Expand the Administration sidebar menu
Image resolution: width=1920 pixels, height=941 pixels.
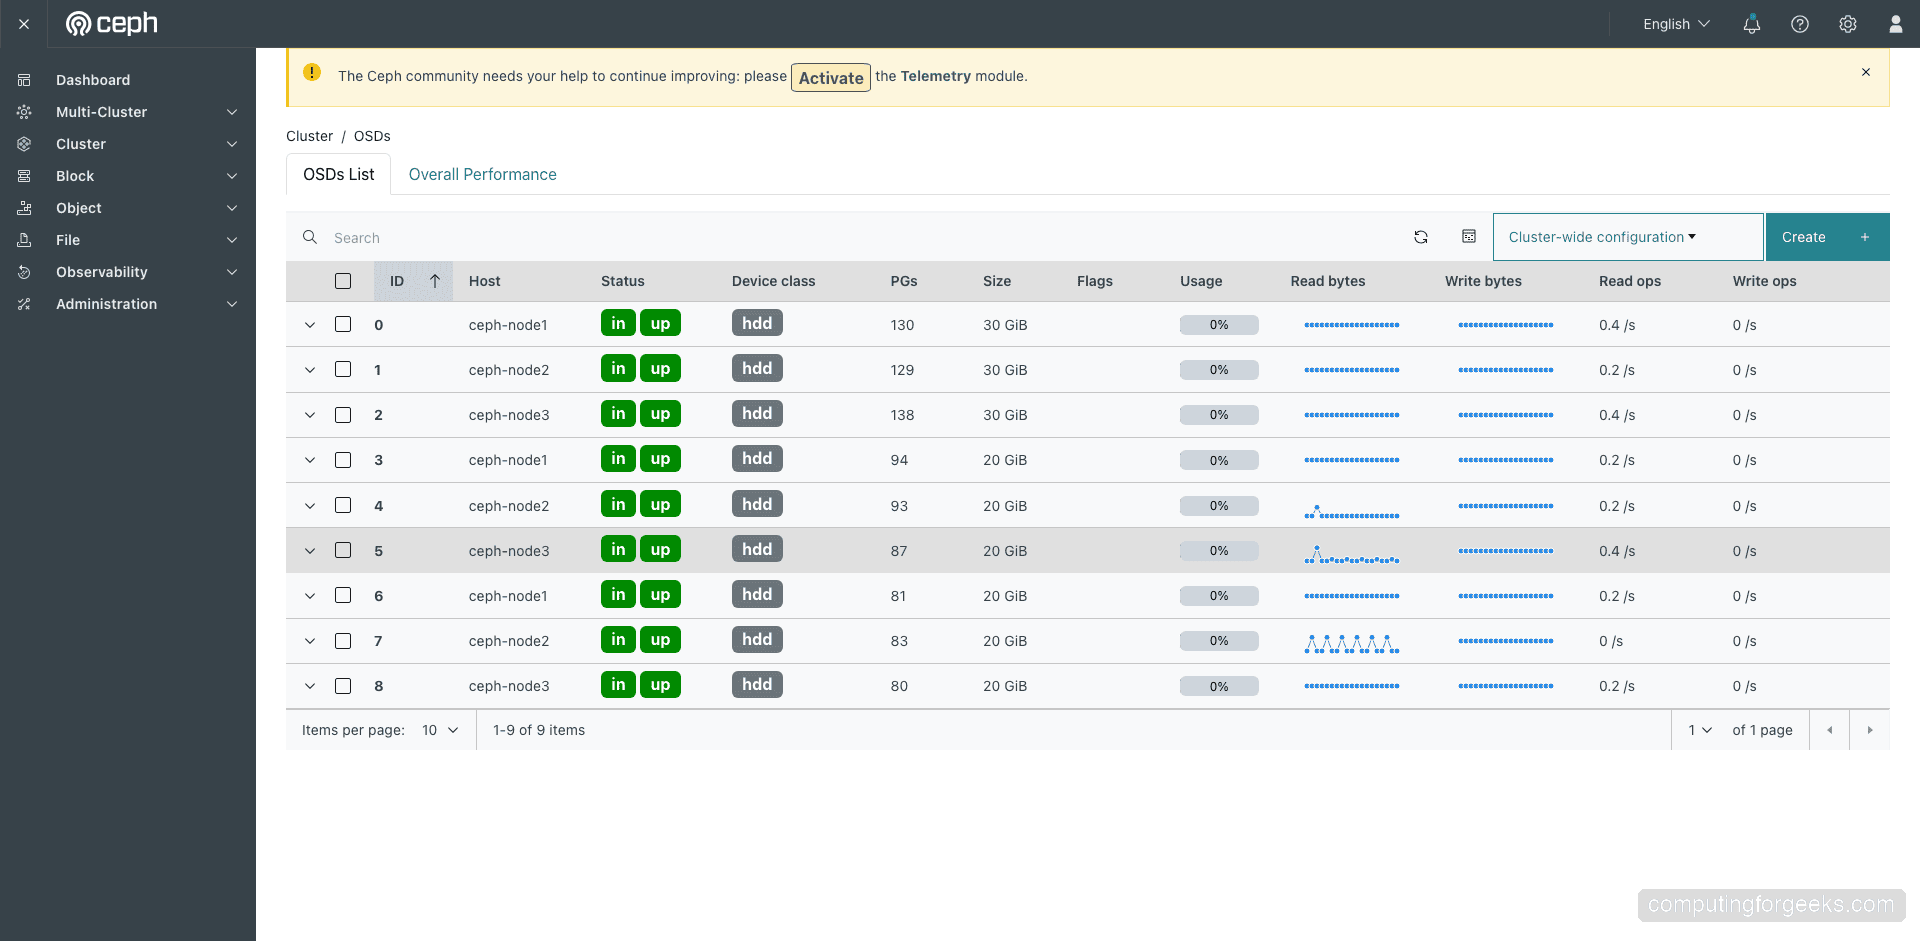107,304
